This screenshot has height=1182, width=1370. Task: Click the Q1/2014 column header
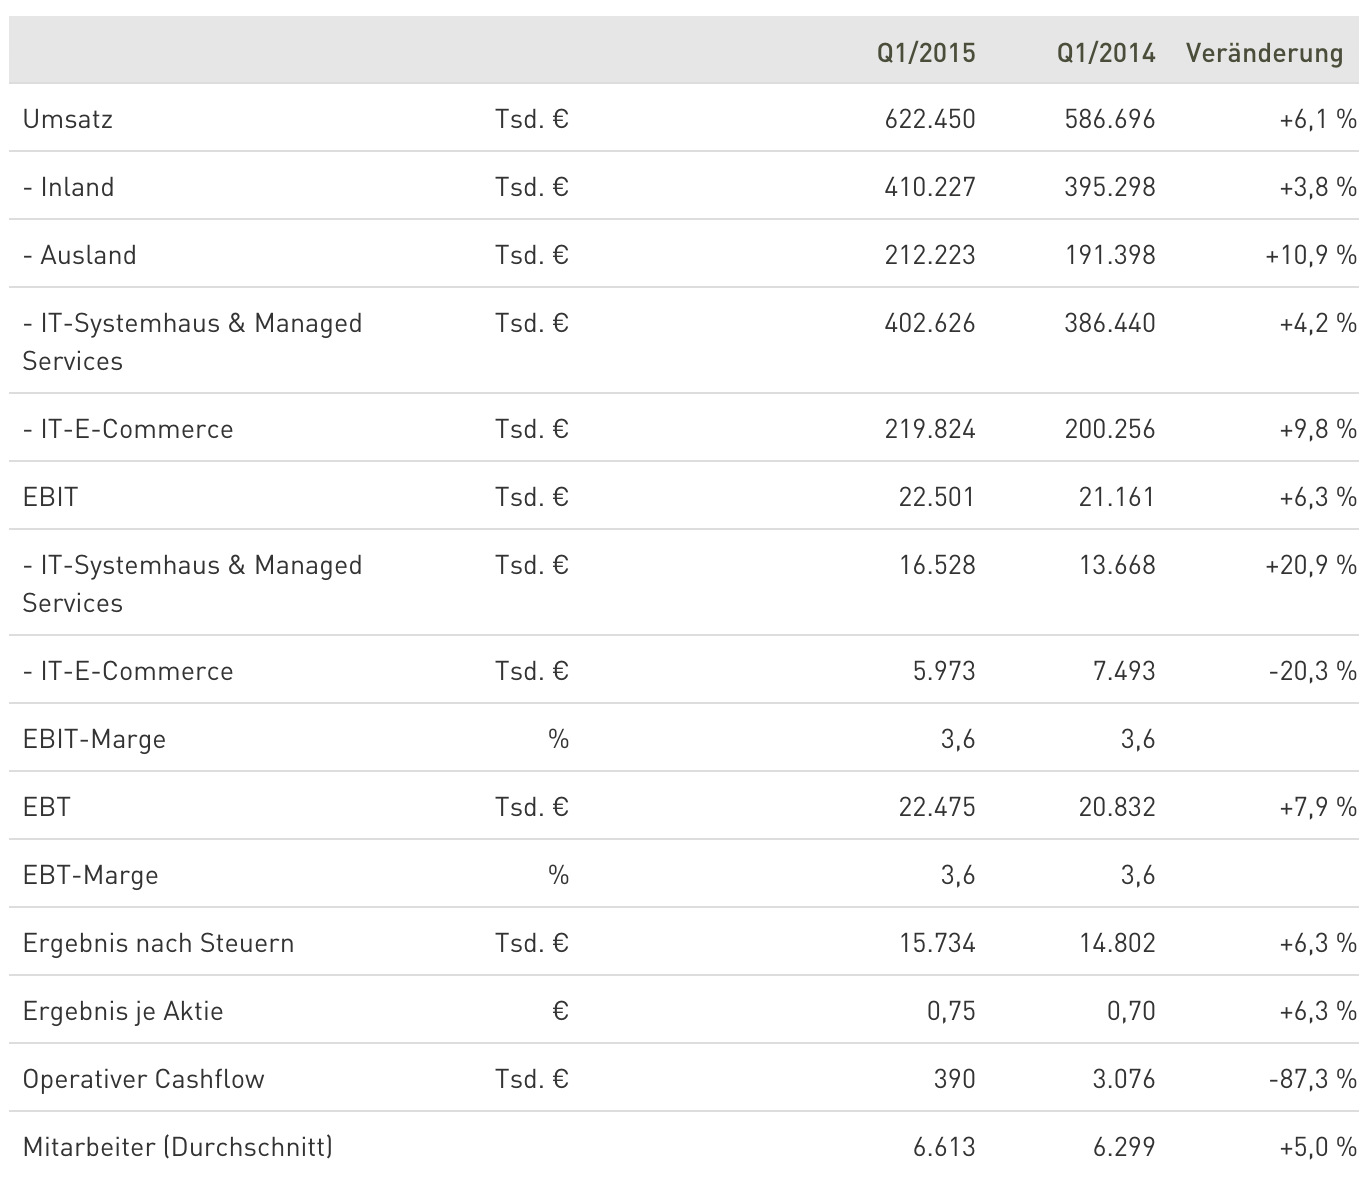(x=1106, y=53)
